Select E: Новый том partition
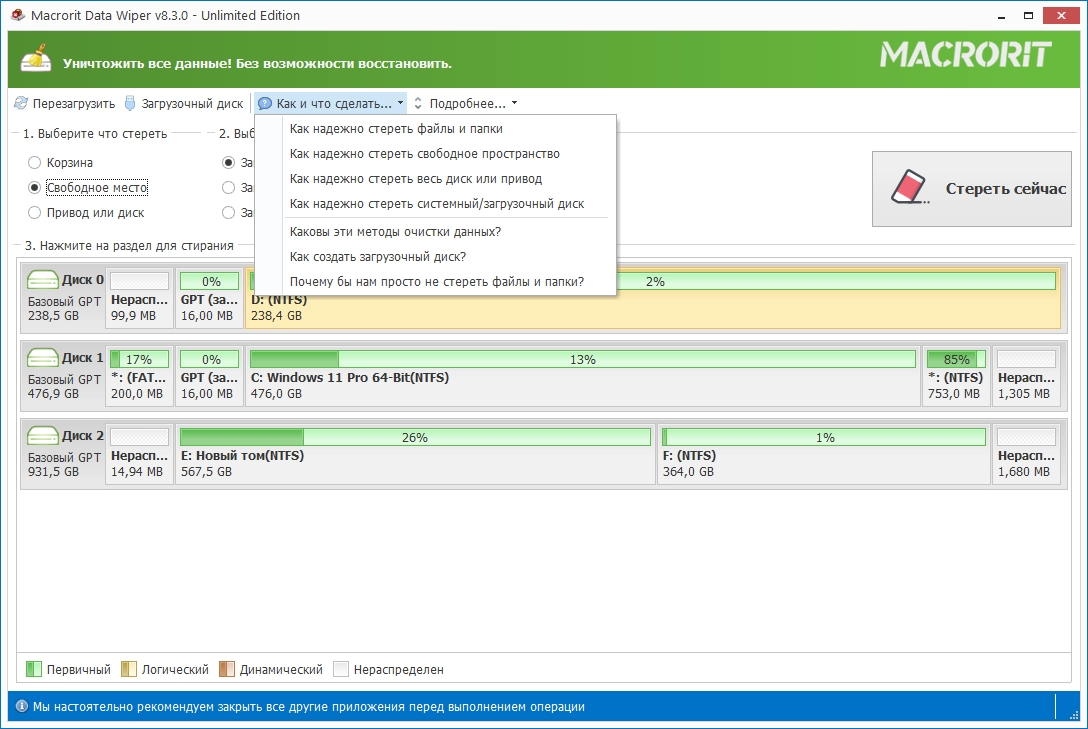This screenshot has width=1088, height=729. [415, 454]
